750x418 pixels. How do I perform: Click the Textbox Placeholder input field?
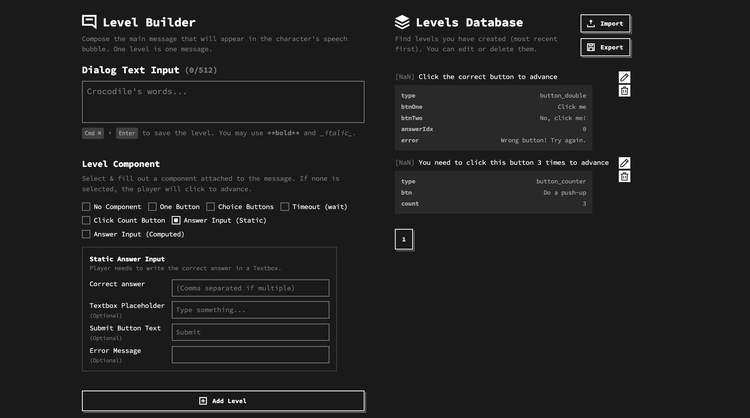pos(251,310)
